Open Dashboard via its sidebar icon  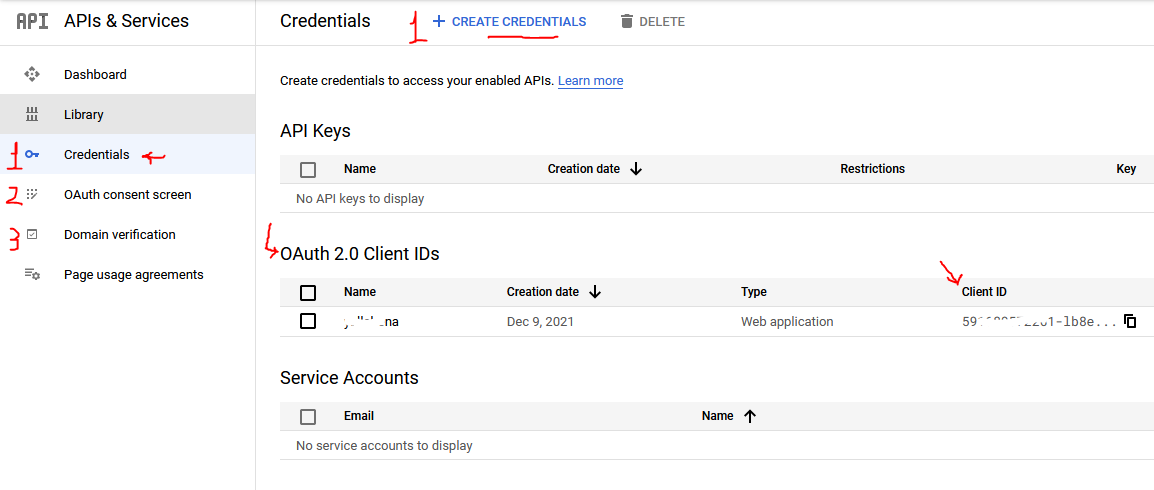point(32,74)
